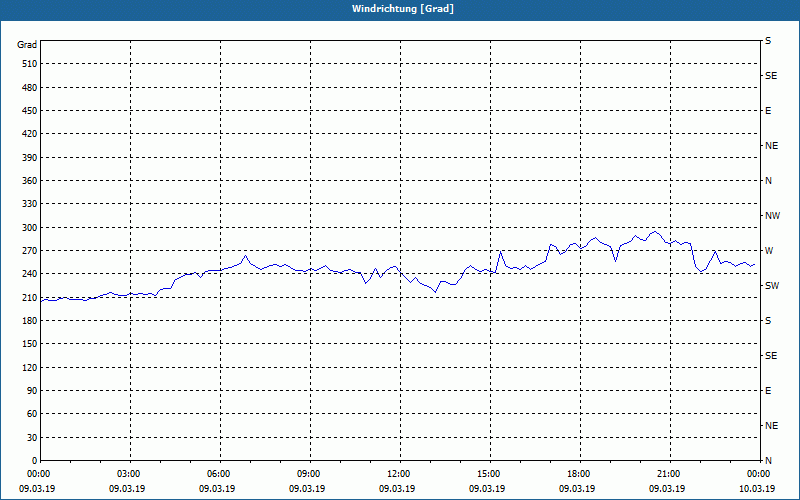Click the 15:00 time label

[490, 474]
